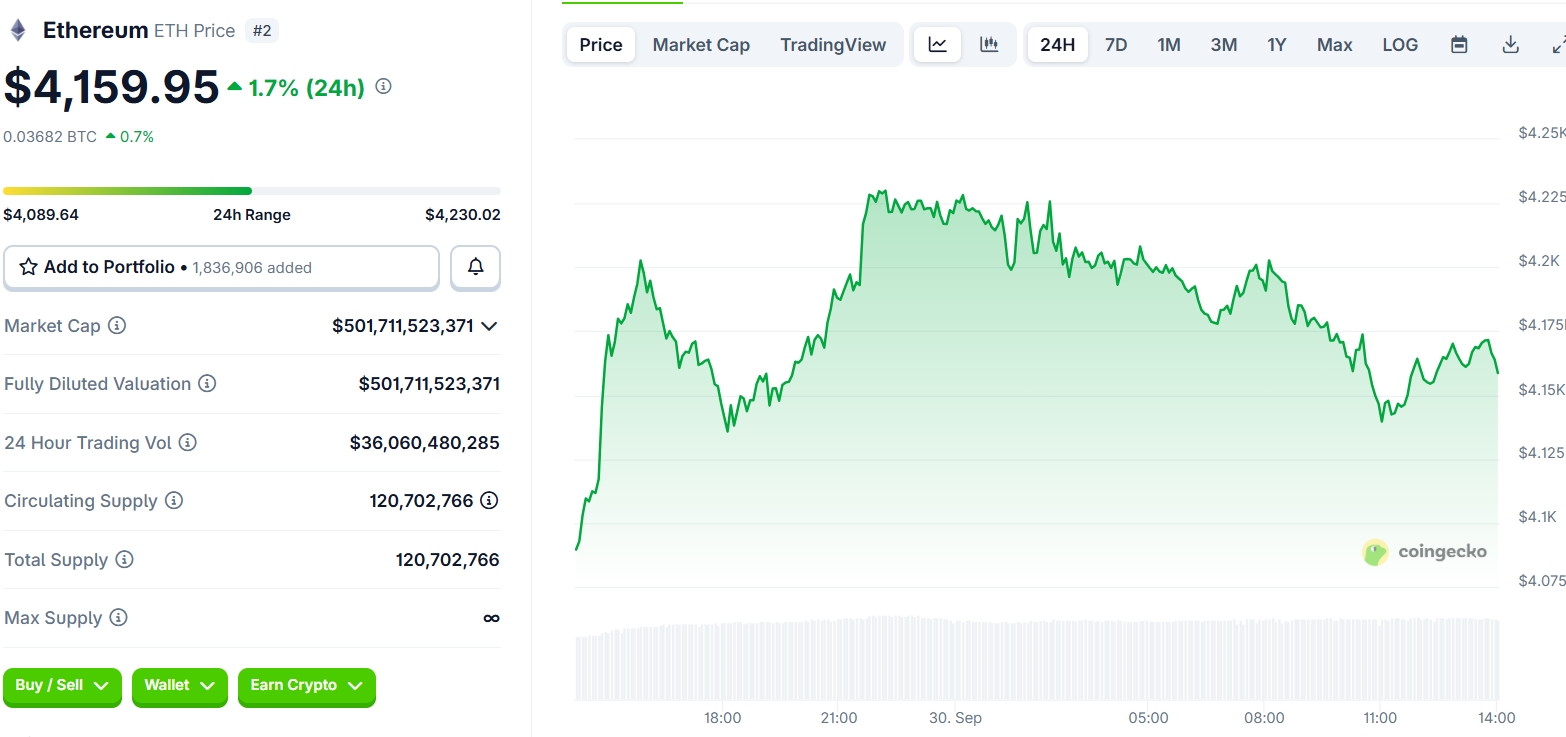The width and height of the screenshot is (1566, 737).
Task: Click the price alert bell icon
Action: coord(476,267)
